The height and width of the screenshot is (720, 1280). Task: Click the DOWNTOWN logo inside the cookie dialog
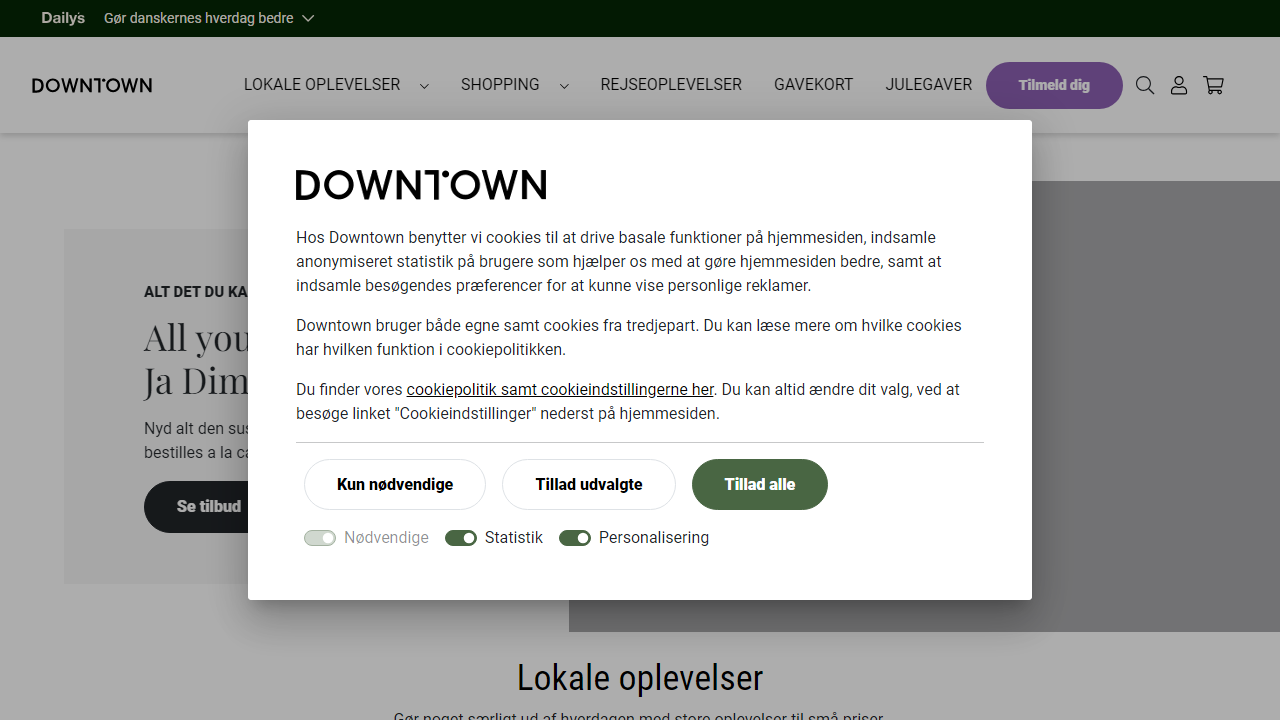click(x=421, y=184)
